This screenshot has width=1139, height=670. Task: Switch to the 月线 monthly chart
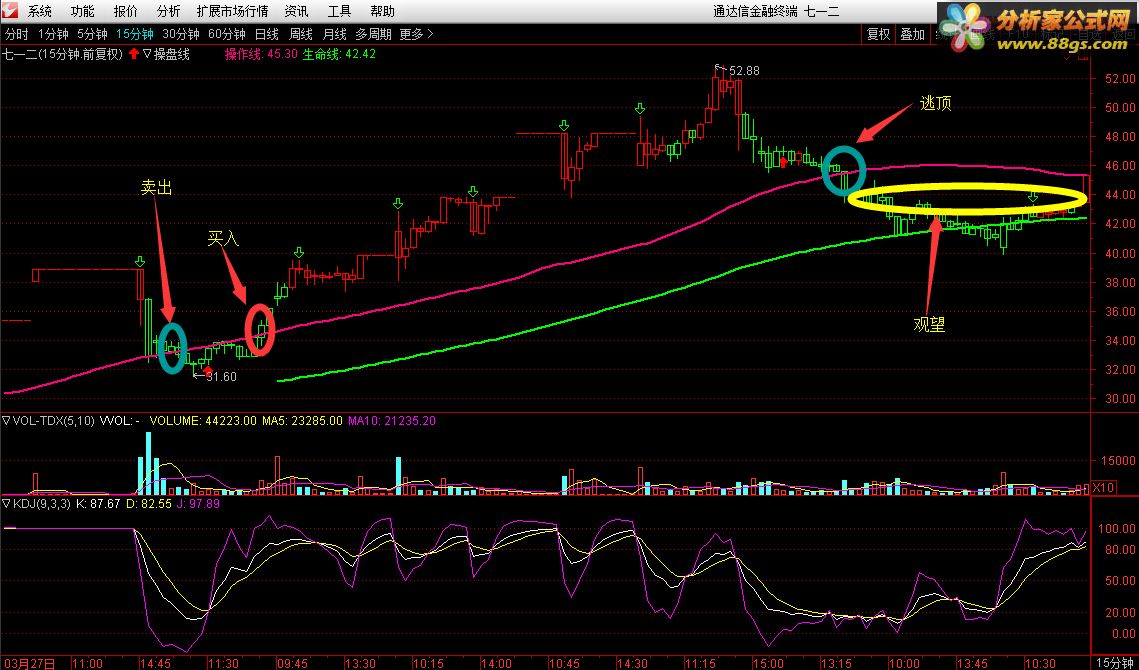pyautogui.click(x=334, y=34)
